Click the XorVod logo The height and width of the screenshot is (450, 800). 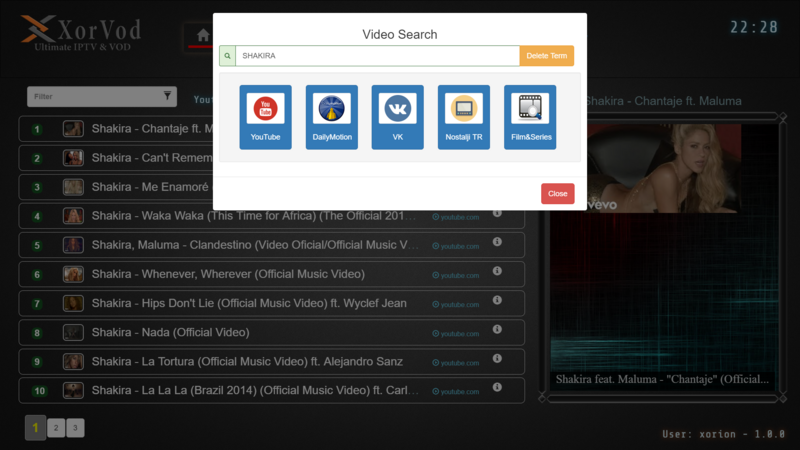[82, 34]
